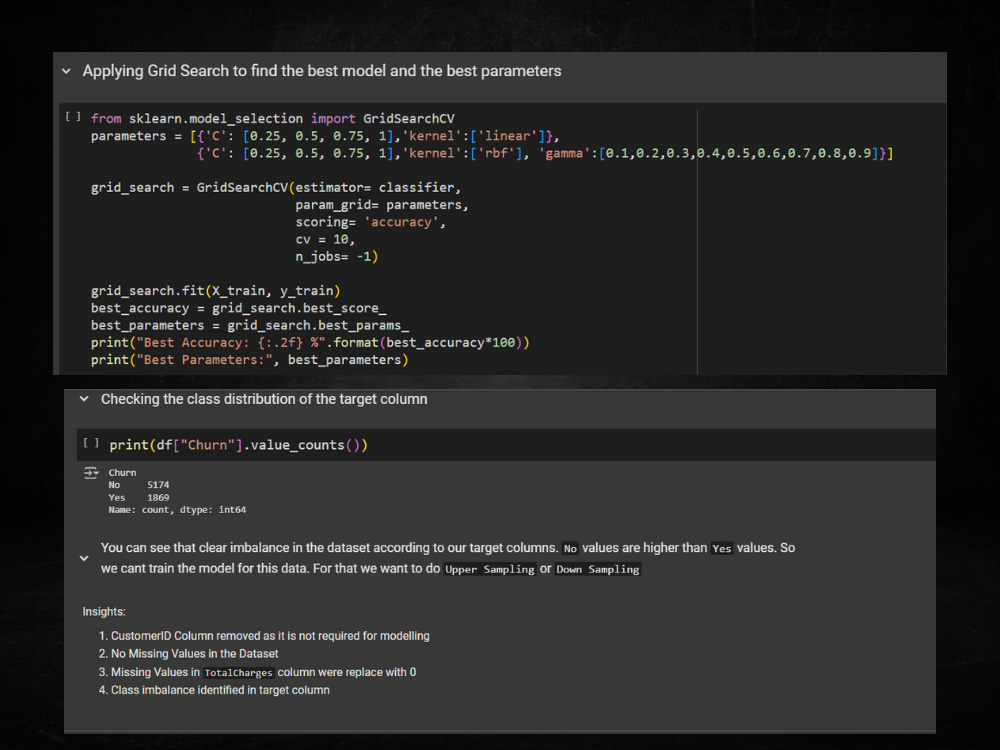The height and width of the screenshot is (750, 1000).
Task: Click the Insights: label
Action: tap(104, 612)
